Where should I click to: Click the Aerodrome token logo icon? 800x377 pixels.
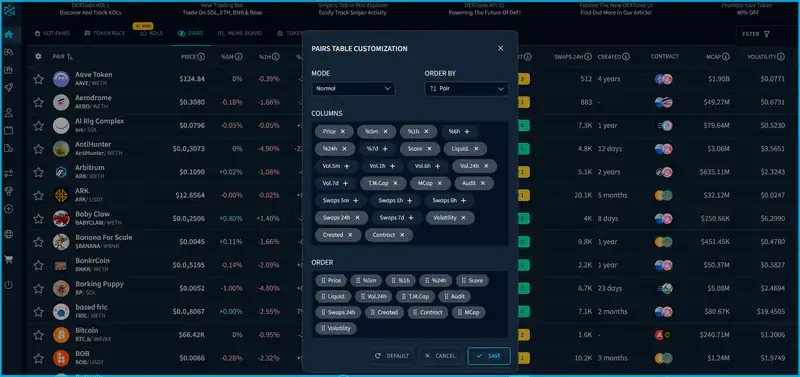(x=61, y=103)
